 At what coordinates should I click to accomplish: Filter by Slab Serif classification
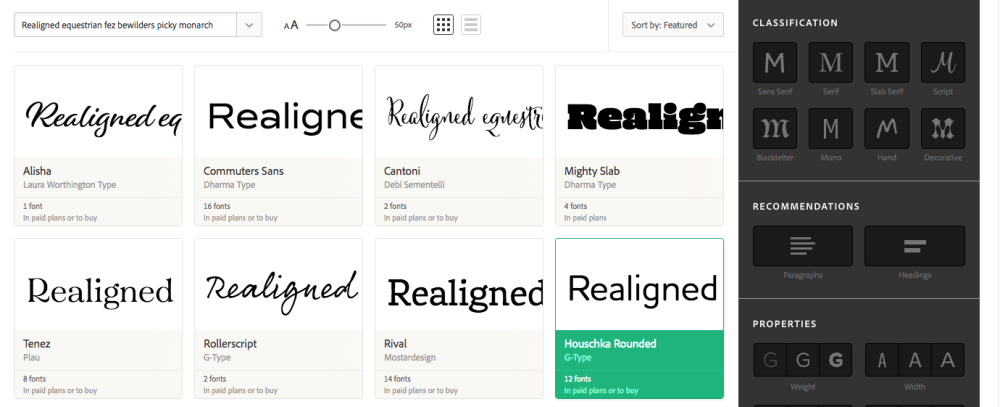pos(886,63)
